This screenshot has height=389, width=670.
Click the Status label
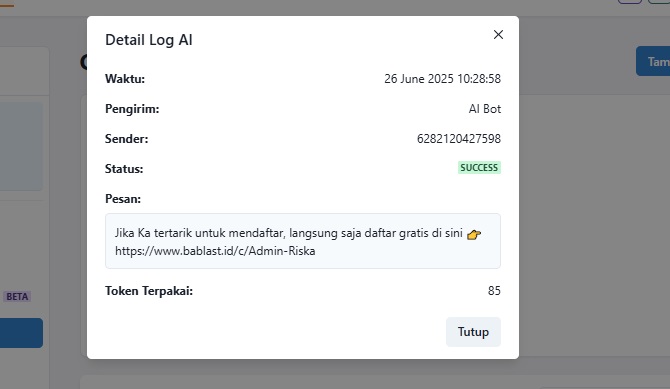pos(124,169)
